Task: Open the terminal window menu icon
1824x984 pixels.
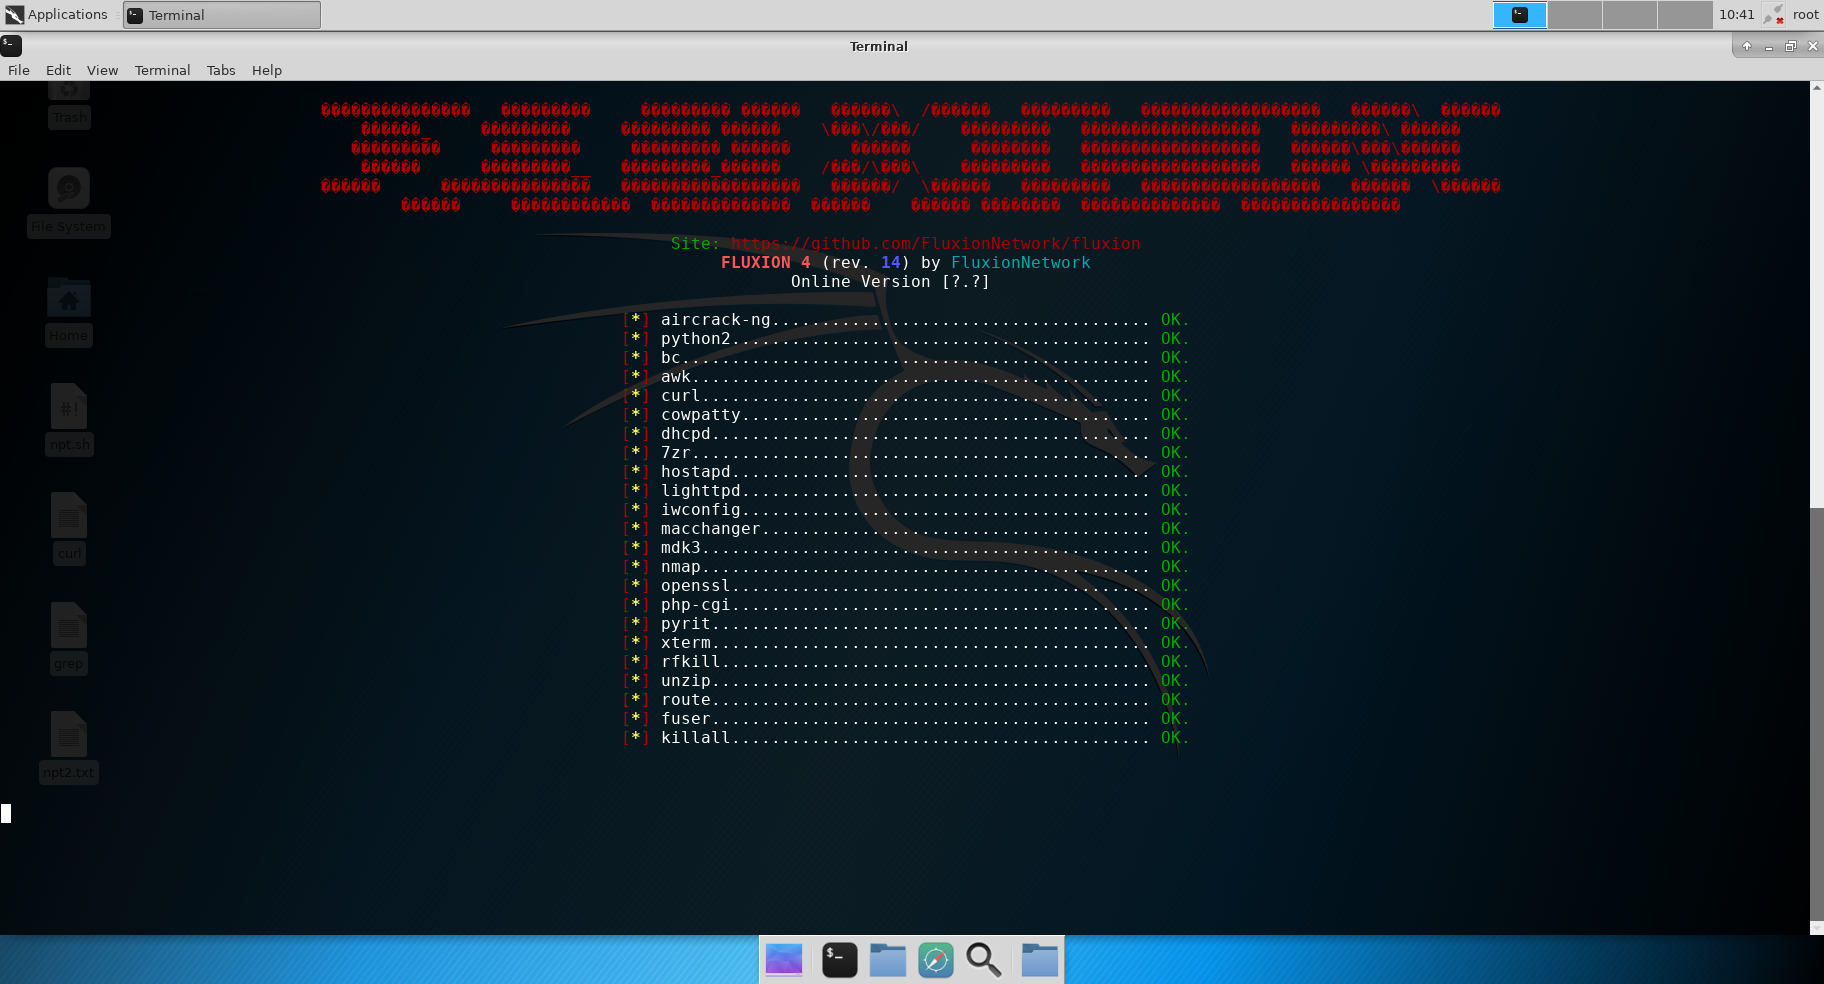Action: click(12, 46)
